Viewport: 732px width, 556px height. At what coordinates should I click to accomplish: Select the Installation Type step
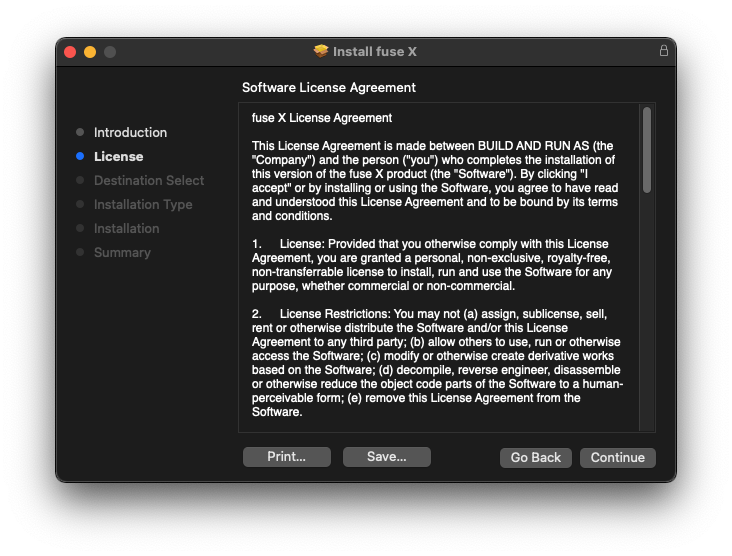tap(143, 204)
